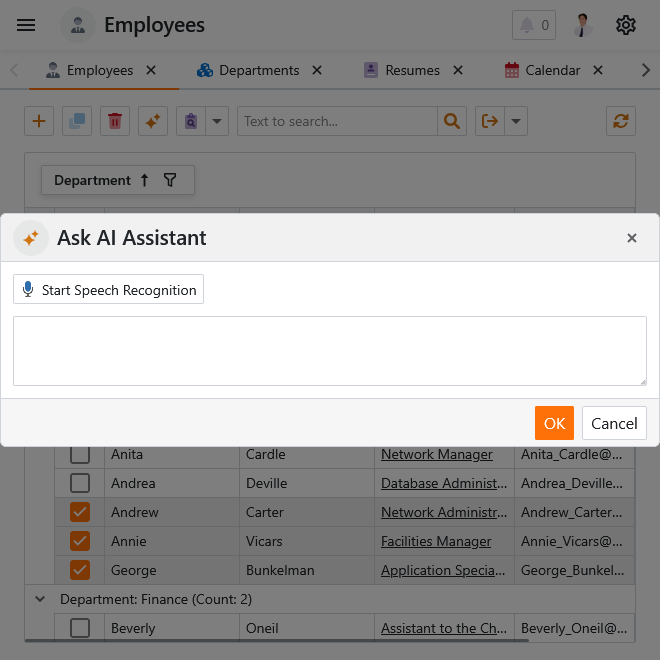
Task: Click the magnifier search button
Action: (x=452, y=121)
